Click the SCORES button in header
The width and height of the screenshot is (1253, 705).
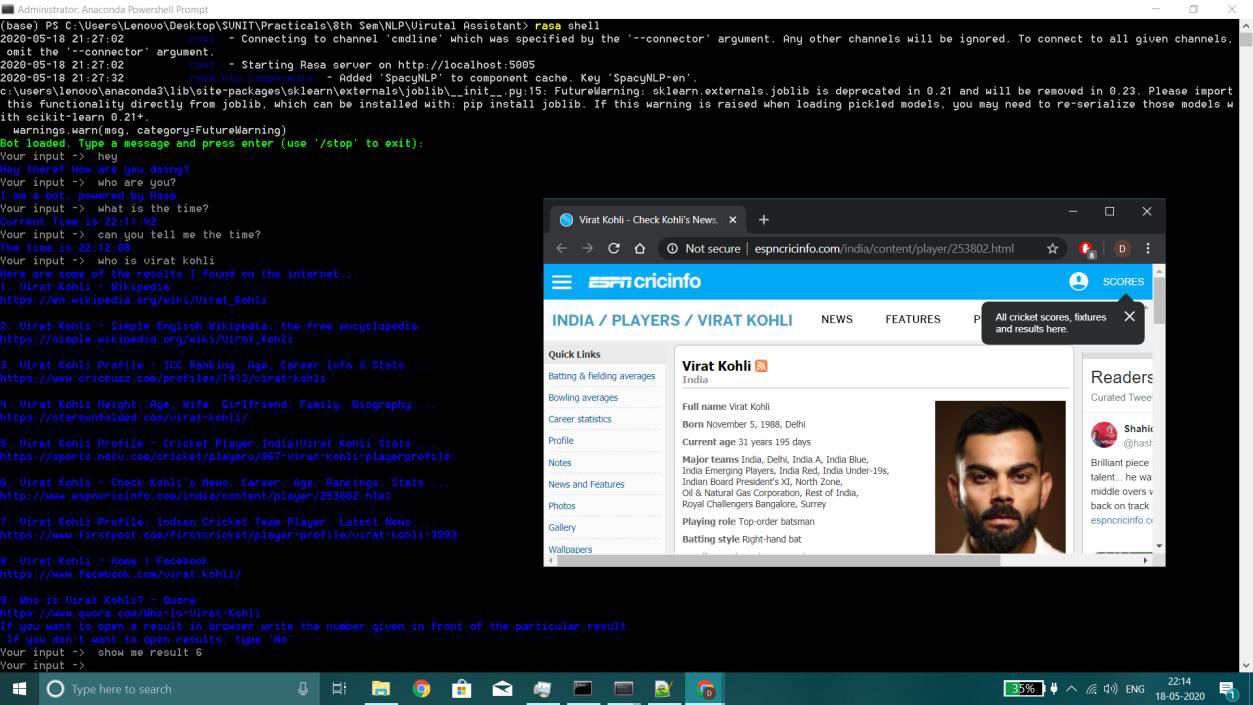(x=1123, y=282)
